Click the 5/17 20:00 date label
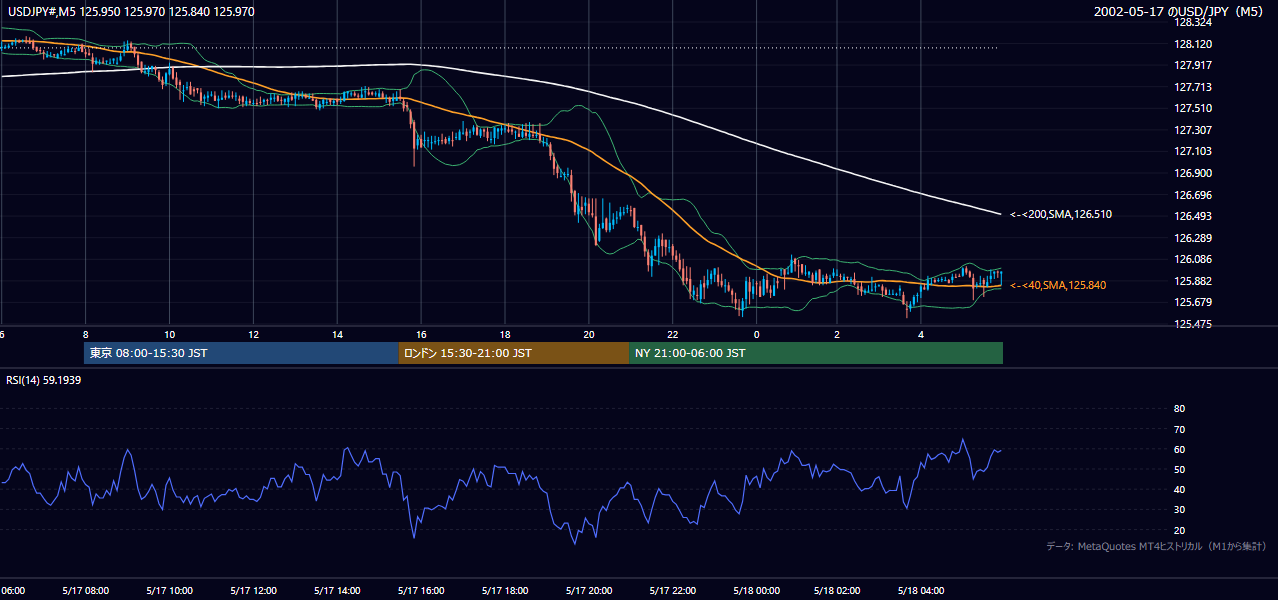This screenshot has width=1278, height=600. pyautogui.click(x=589, y=590)
